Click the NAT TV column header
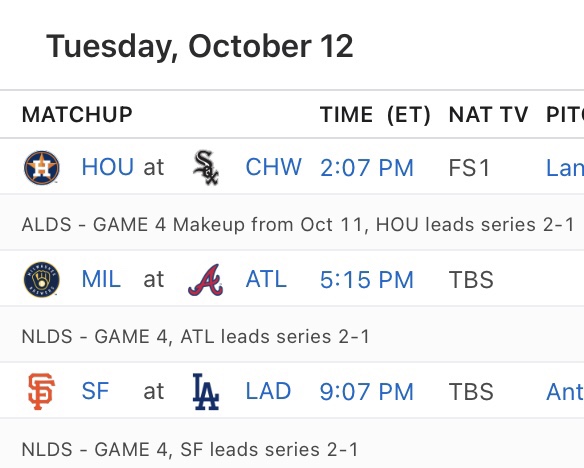This screenshot has height=468, width=584. click(x=488, y=114)
